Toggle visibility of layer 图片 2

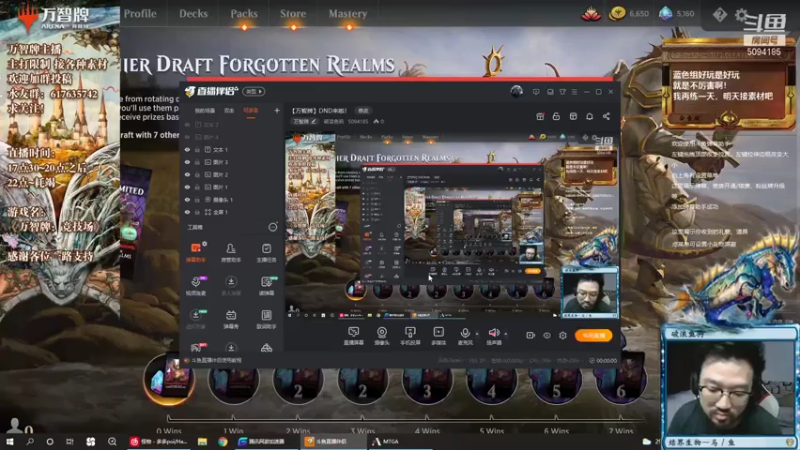(187, 174)
